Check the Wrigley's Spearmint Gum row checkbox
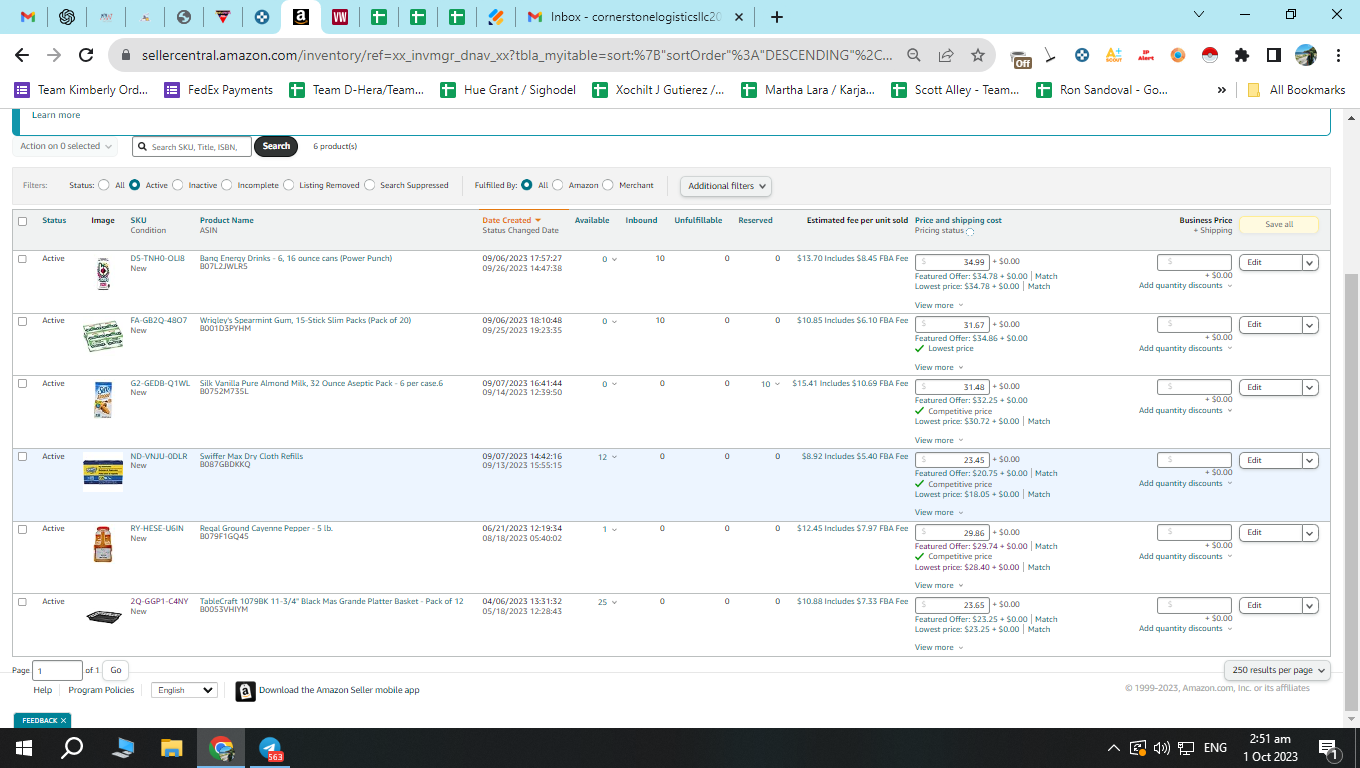1360x768 pixels. click(x=23, y=321)
